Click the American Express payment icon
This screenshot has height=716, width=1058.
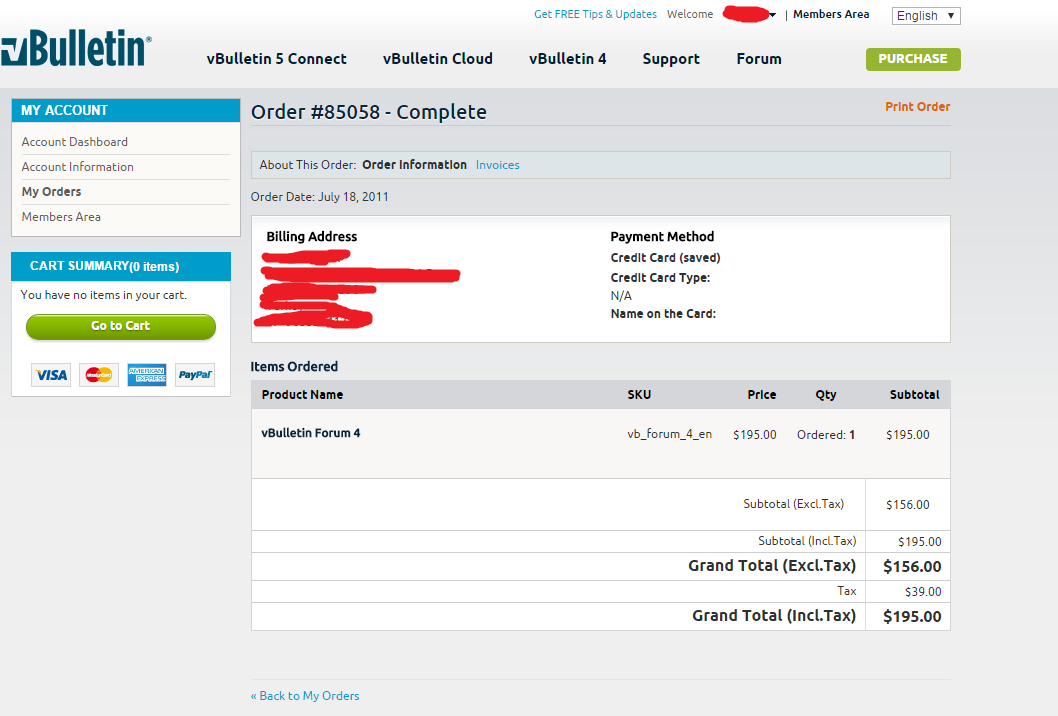point(147,375)
